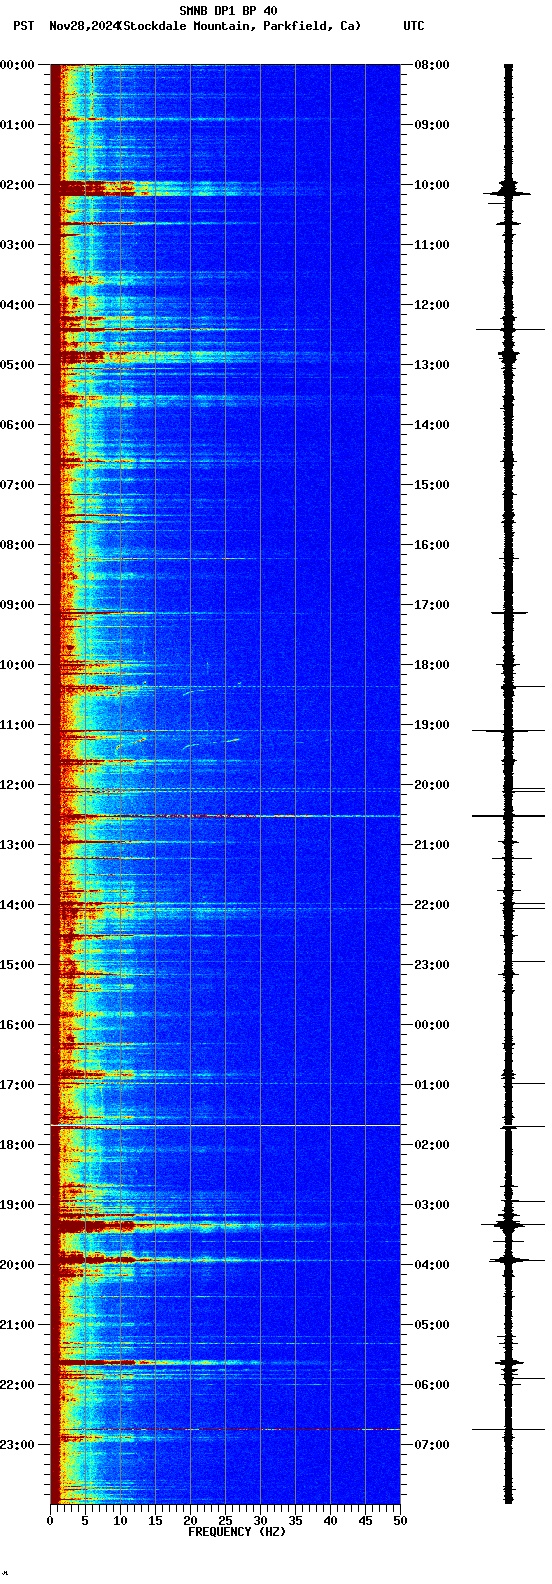
Task: Click the "FREQUENCY (HZ)" axis label
Action: 237,1532
